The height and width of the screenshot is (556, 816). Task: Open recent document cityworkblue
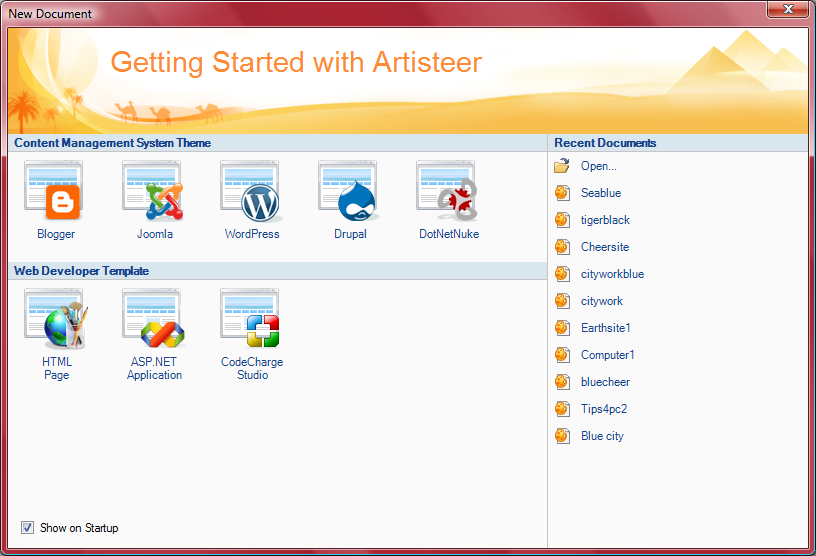(613, 274)
